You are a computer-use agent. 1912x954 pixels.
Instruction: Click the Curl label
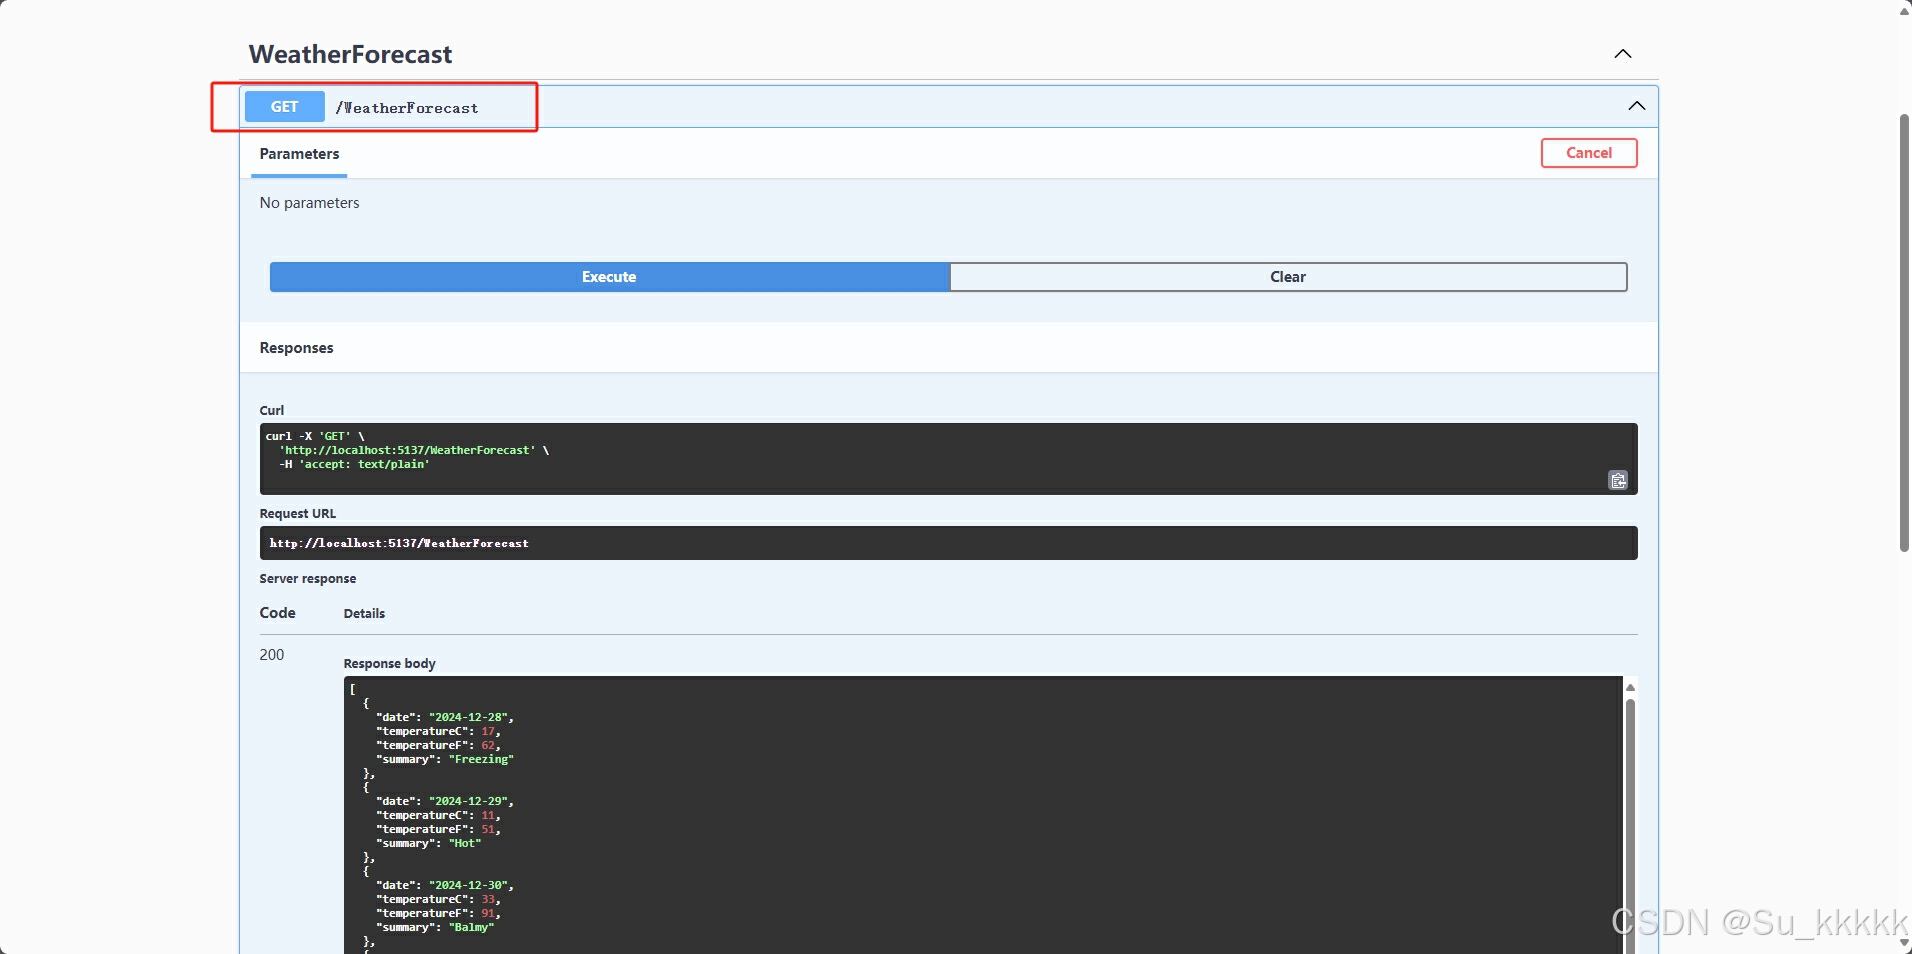pos(272,410)
